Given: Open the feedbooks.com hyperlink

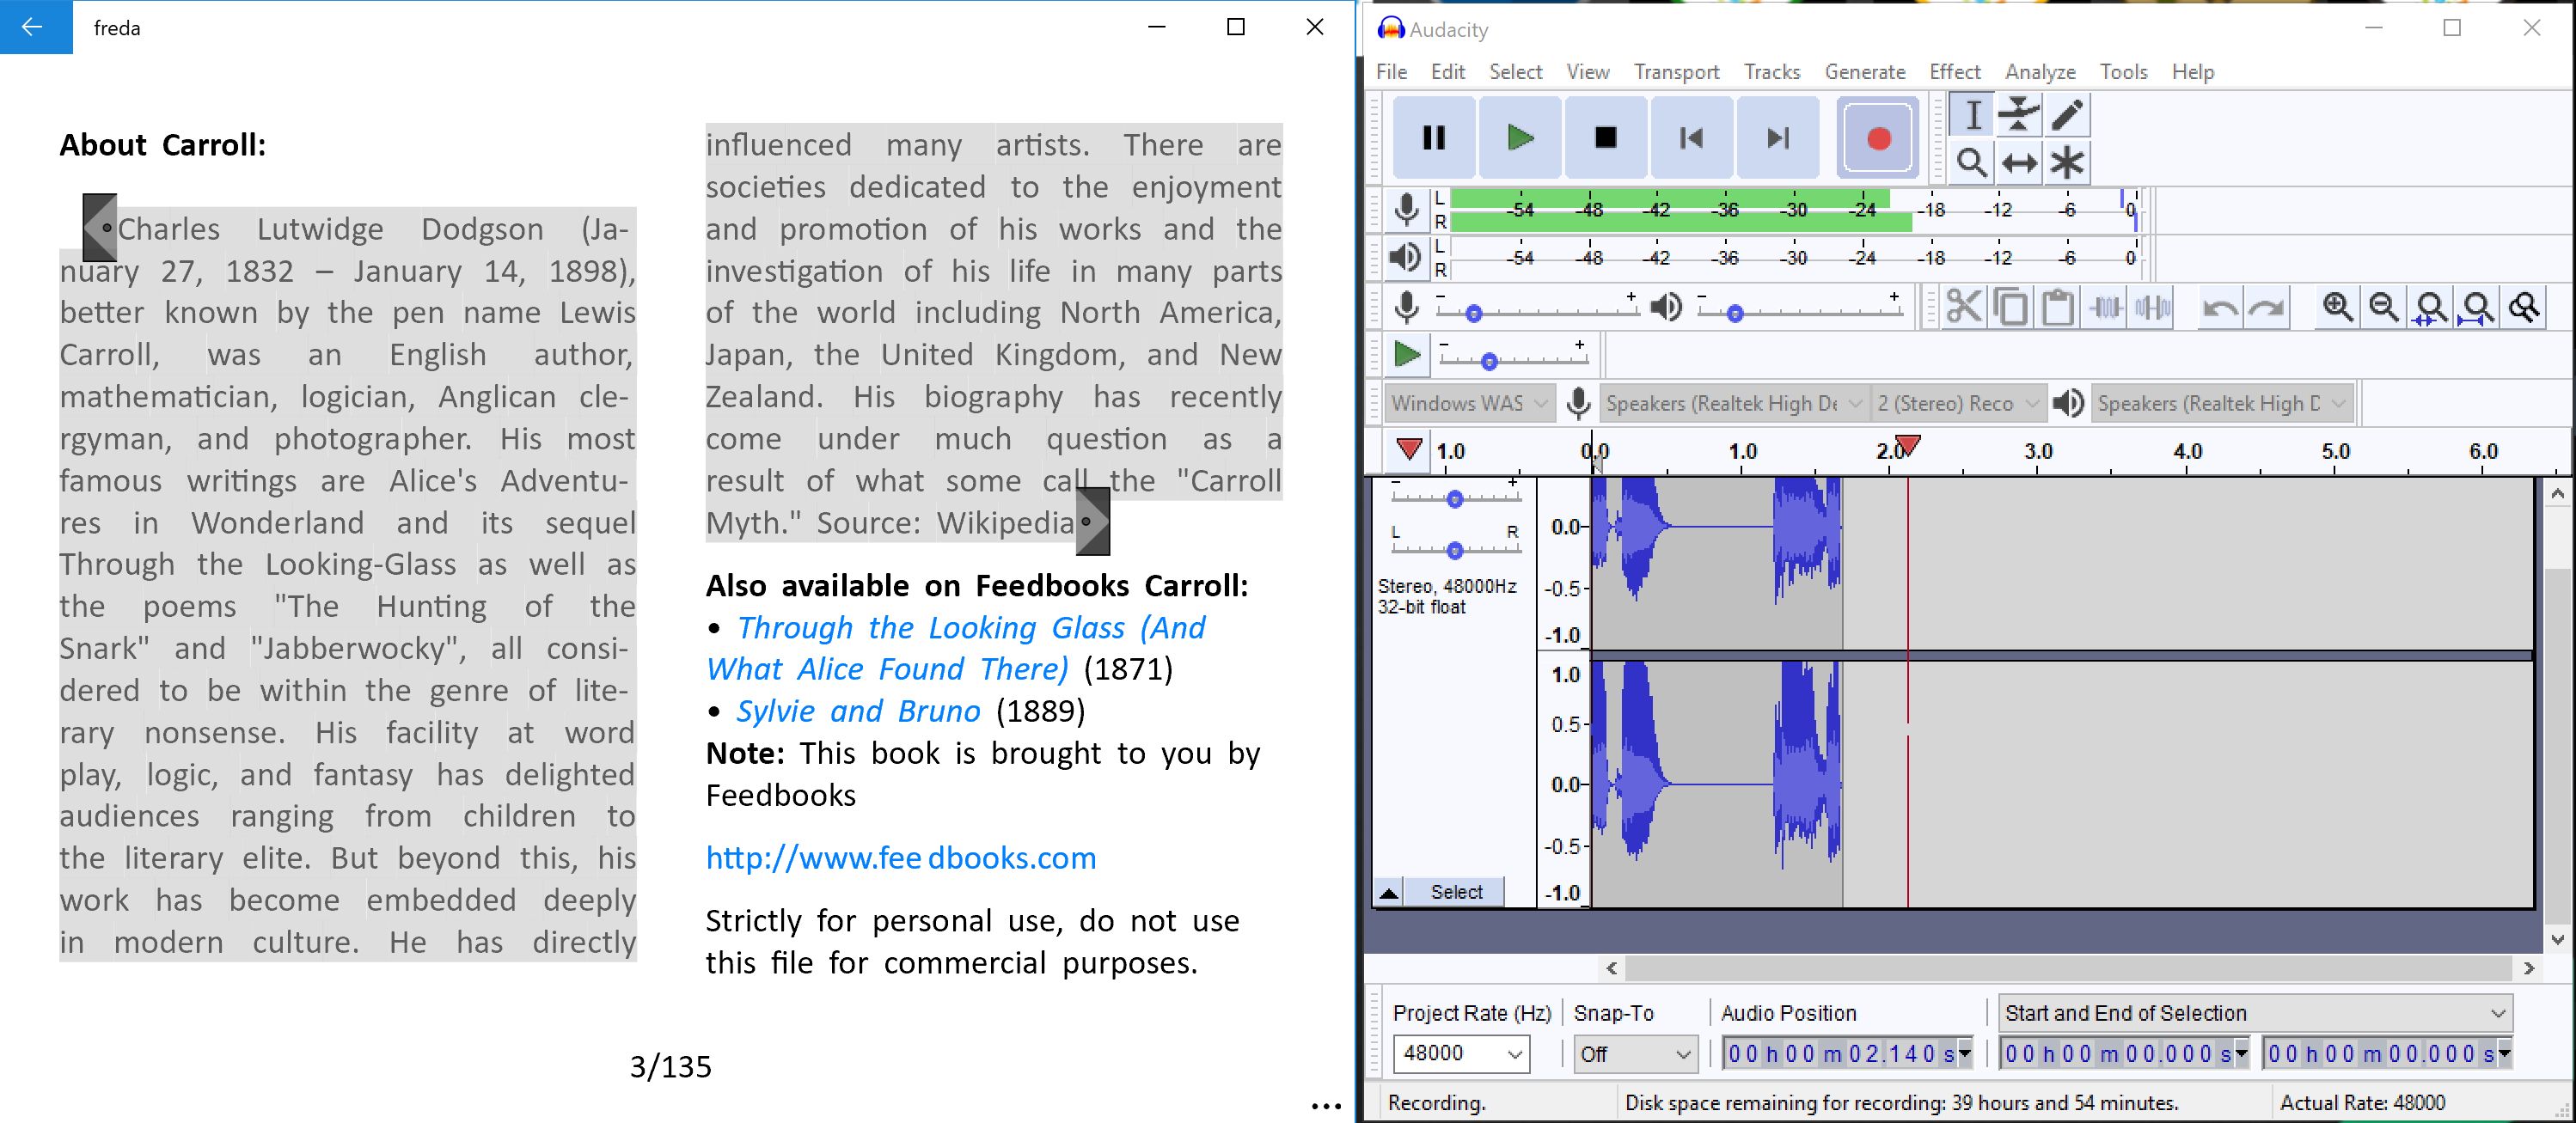Looking at the screenshot, I should (x=901, y=858).
